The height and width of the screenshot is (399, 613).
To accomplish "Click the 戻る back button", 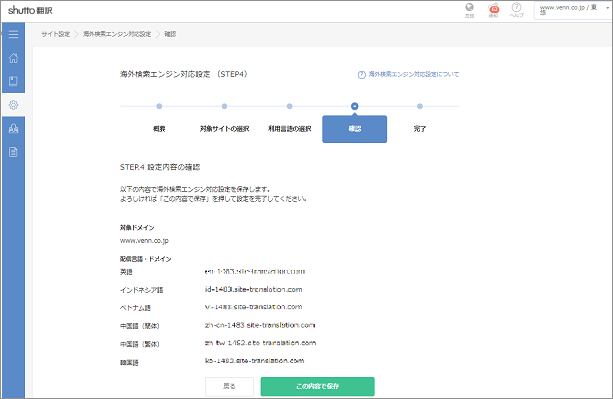I will 229,386.
